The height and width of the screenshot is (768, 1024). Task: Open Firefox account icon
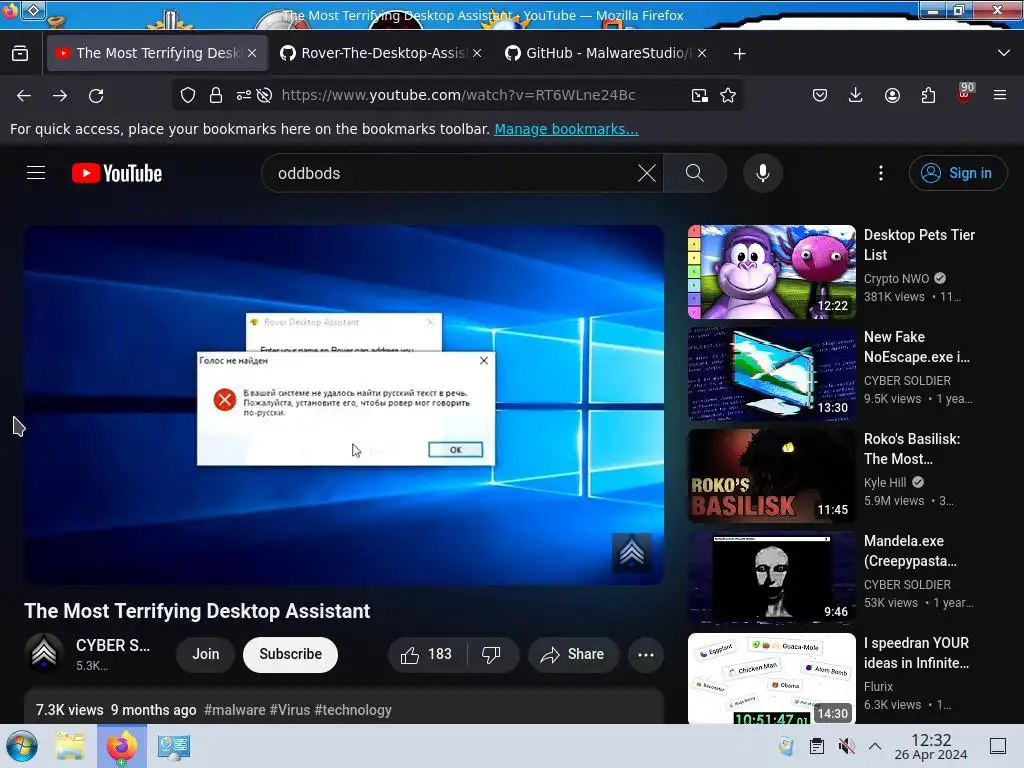pyautogui.click(x=892, y=95)
